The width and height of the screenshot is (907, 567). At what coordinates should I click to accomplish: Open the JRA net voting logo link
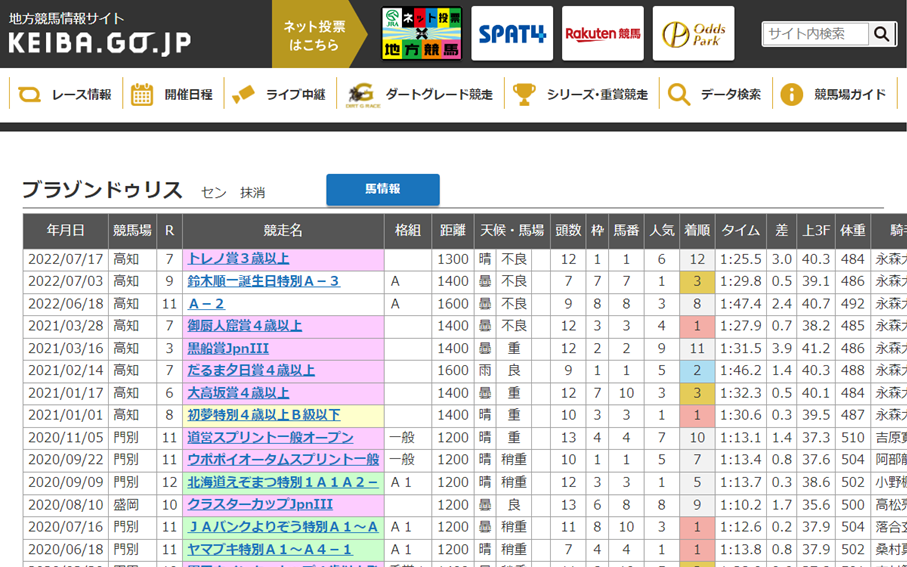(x=421, y=34)
